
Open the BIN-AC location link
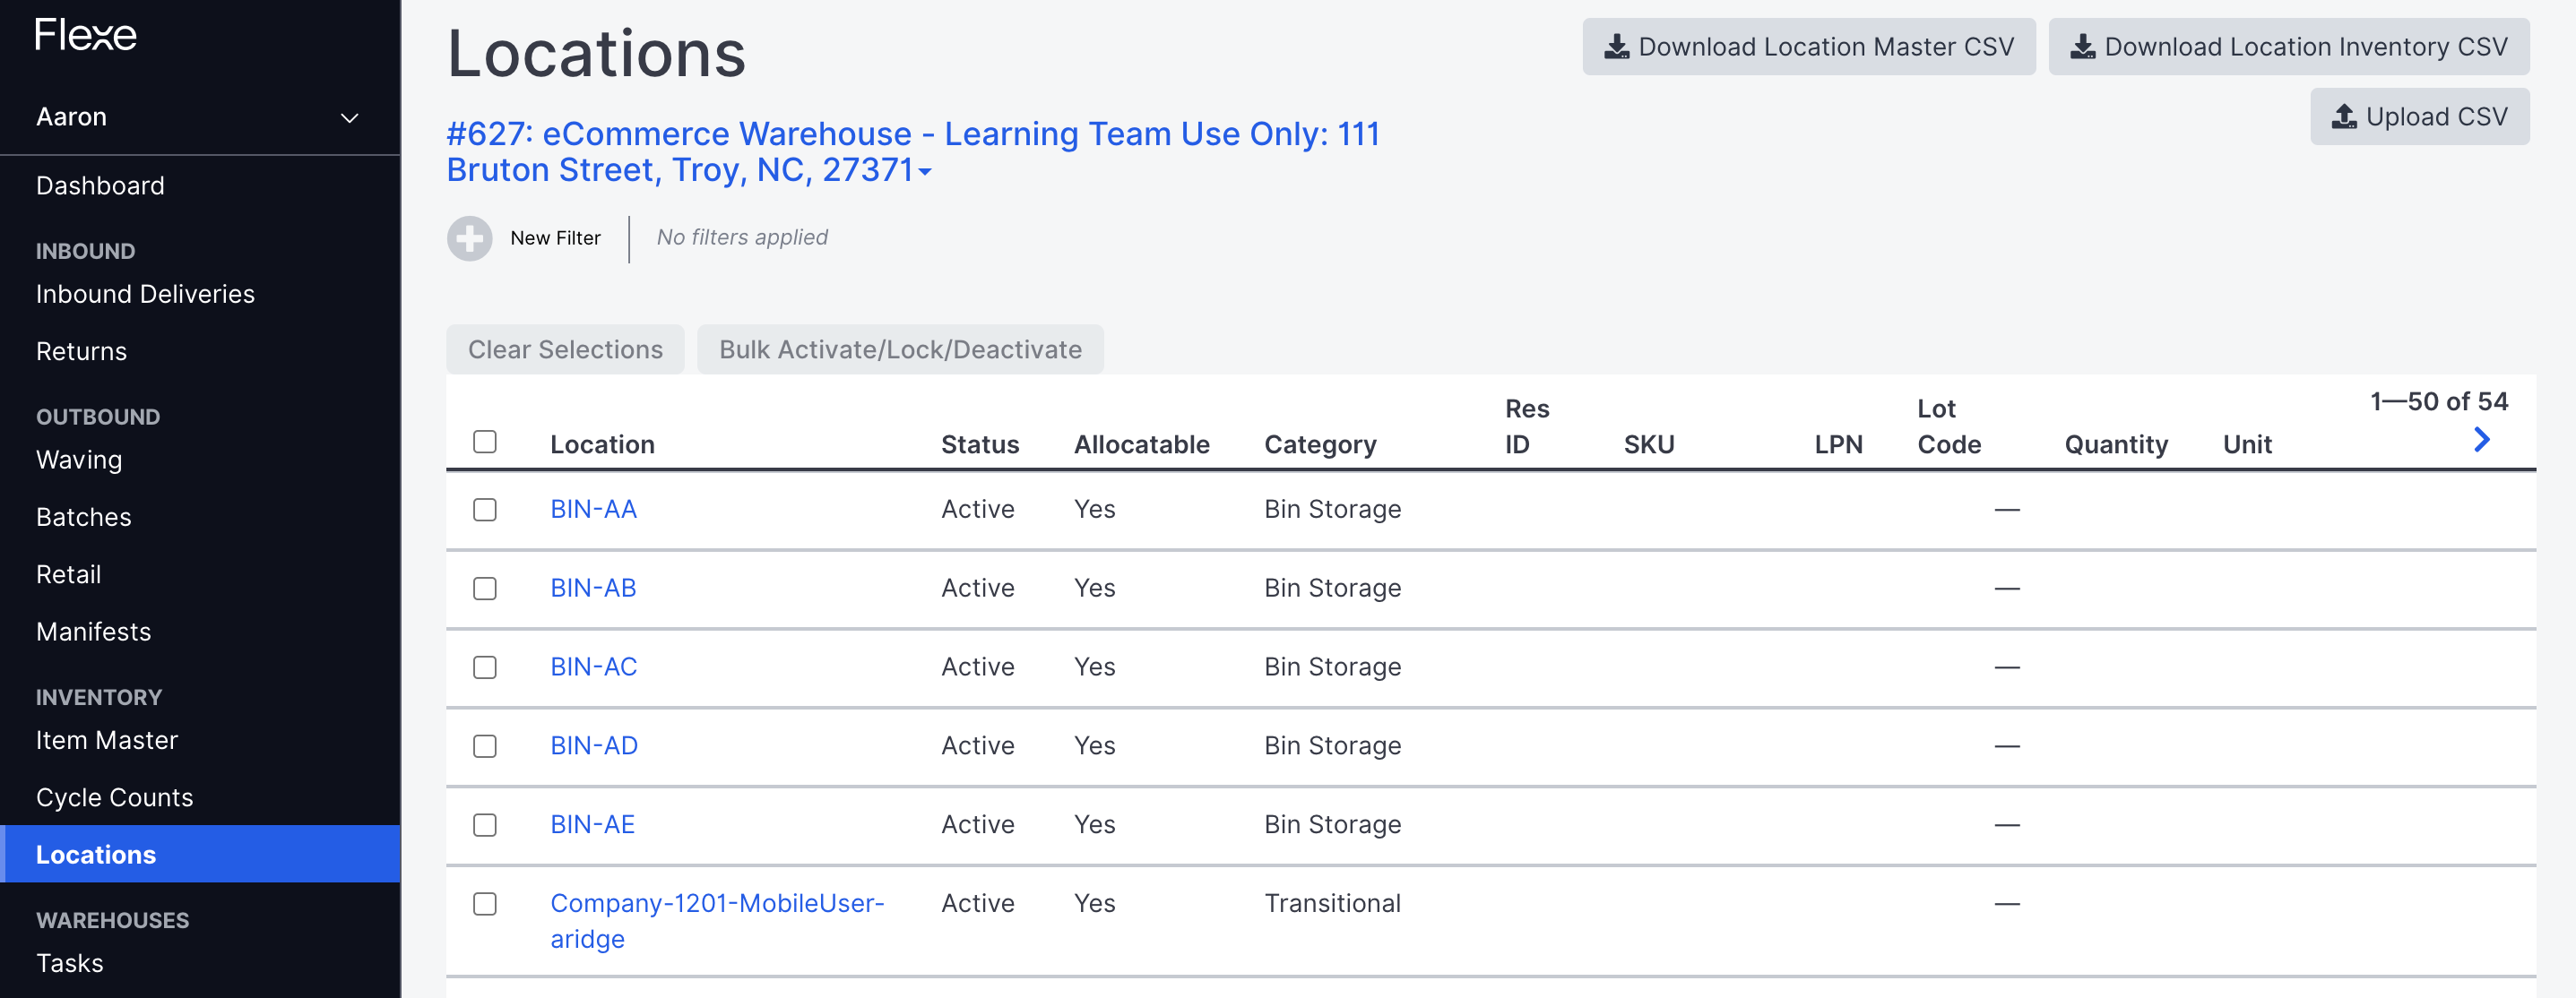point(593,666)
